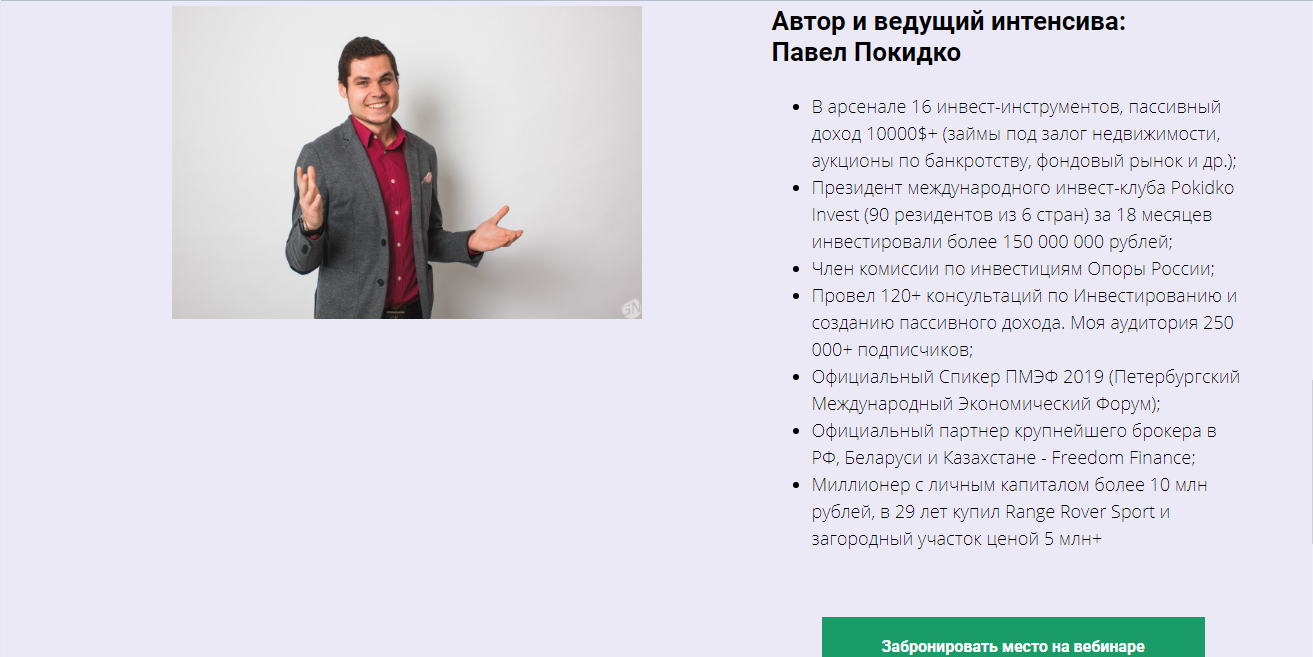Select the heading Автор и ведущий интенсива
1313x657 pixels.
(x=949, y=20)
